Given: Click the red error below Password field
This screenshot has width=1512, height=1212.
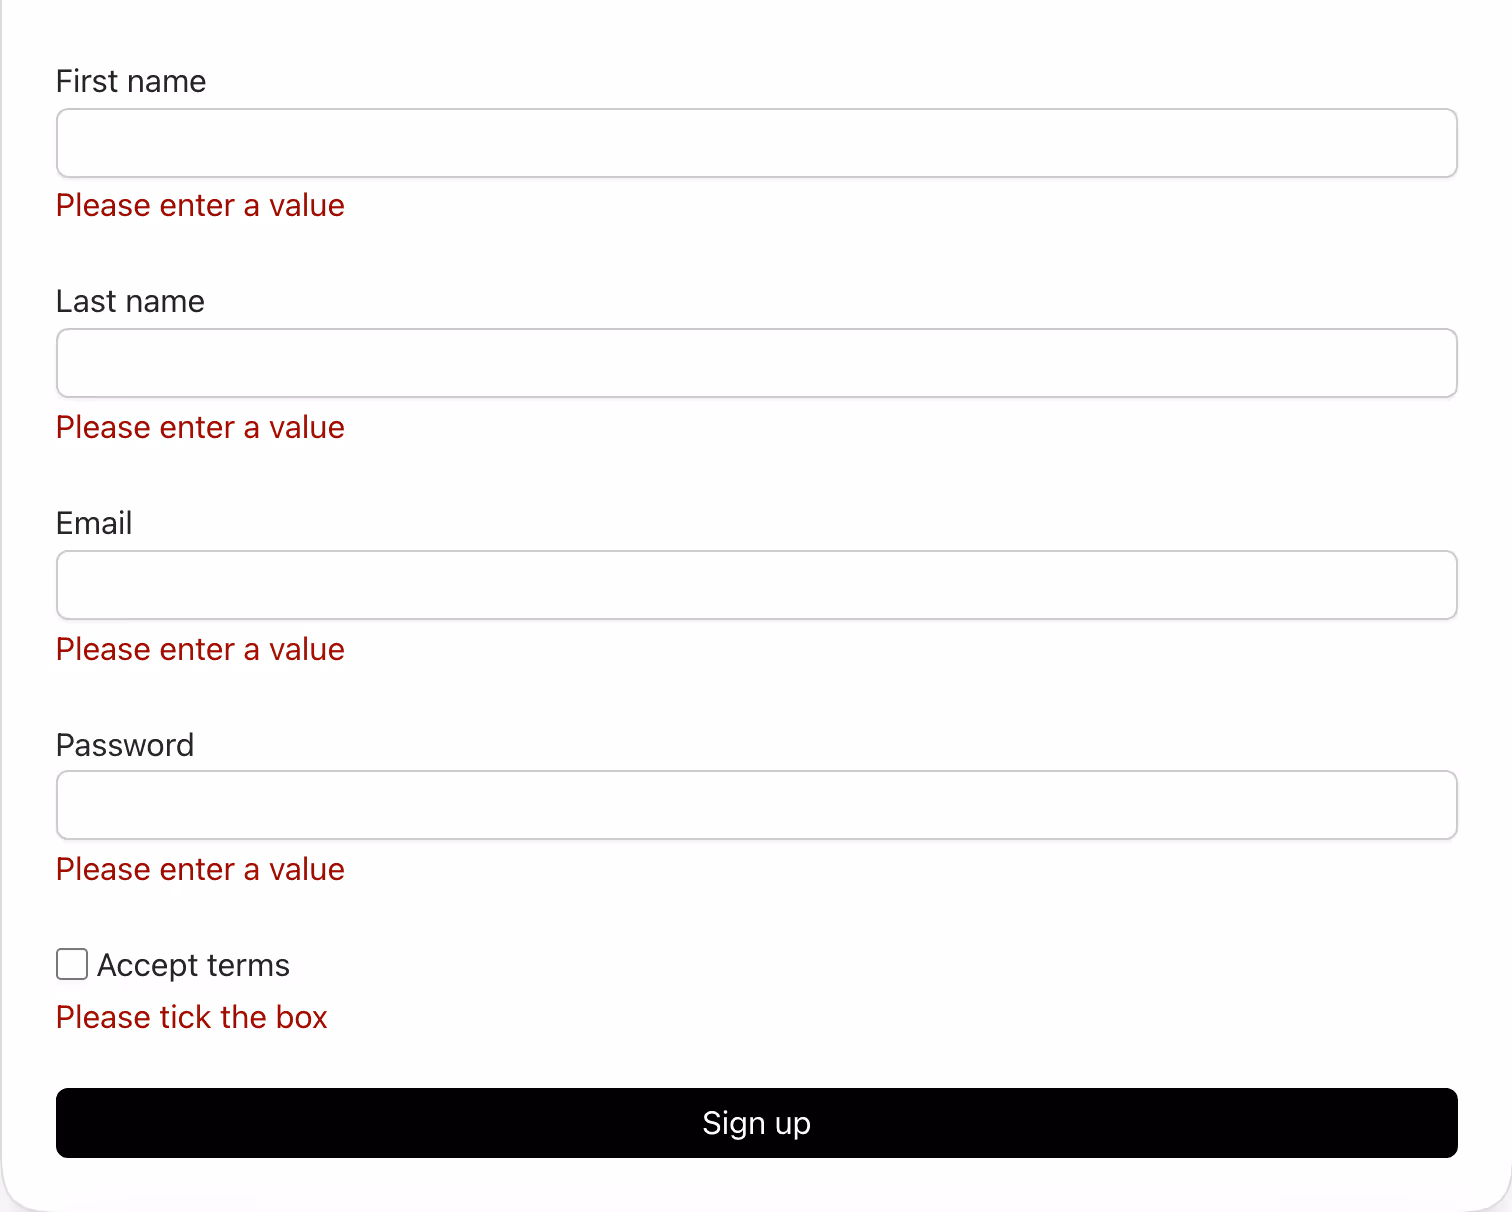Looking at the screenshot, I should coord(200,869).
